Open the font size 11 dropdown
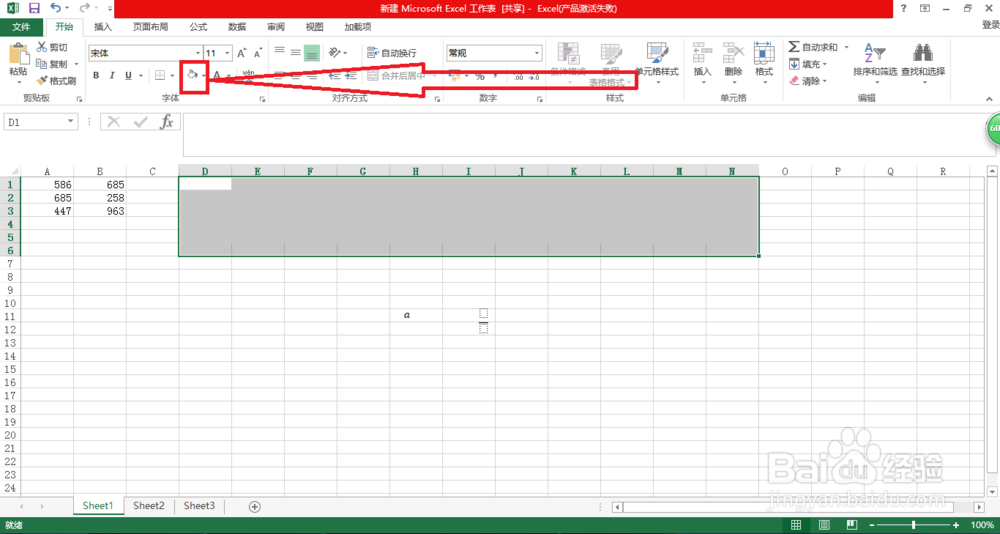 pos(228,54)
